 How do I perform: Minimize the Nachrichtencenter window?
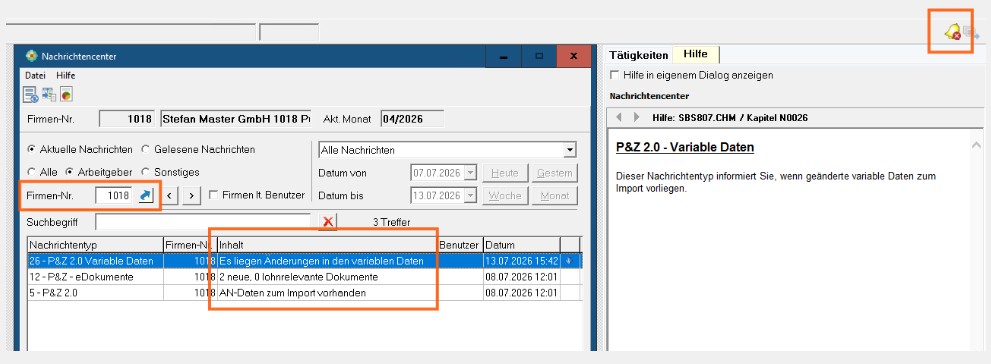coord(503,56)
